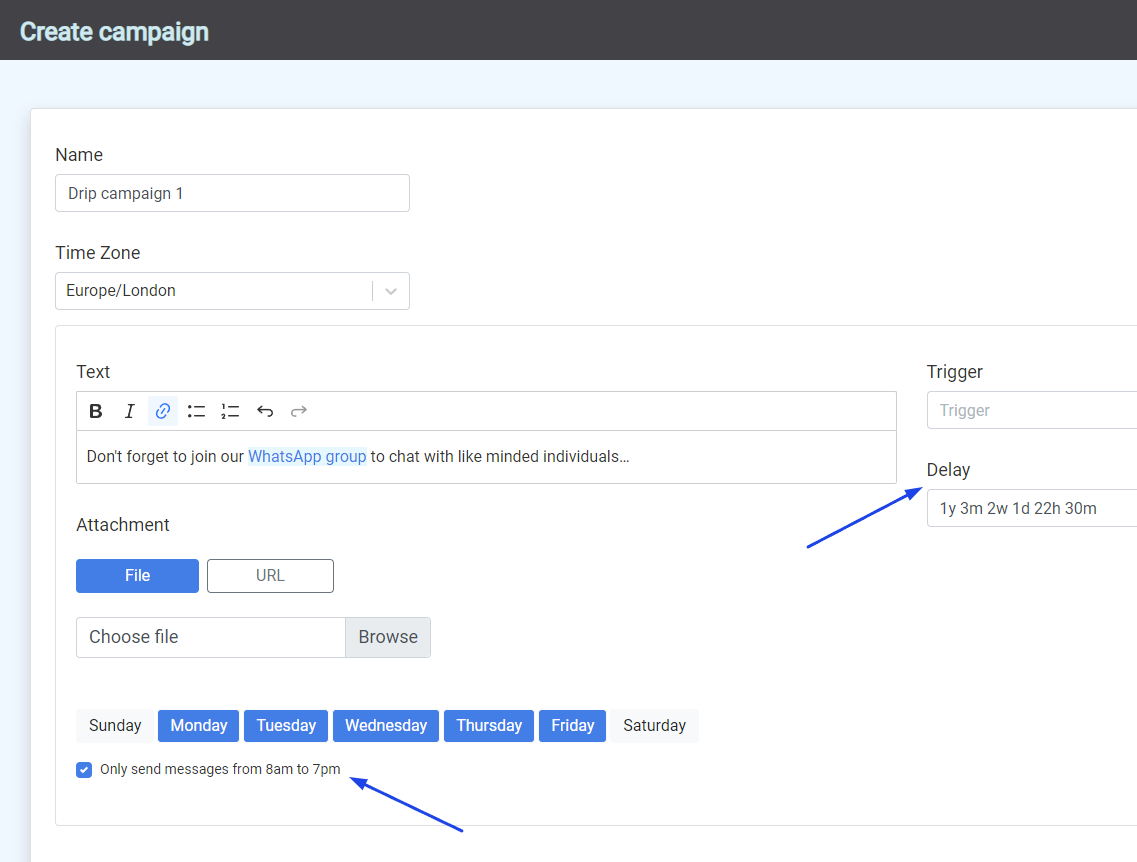1137x862 pixels.
Task: Deselect Friday from the sending days
Action: (x=572, y=725)
